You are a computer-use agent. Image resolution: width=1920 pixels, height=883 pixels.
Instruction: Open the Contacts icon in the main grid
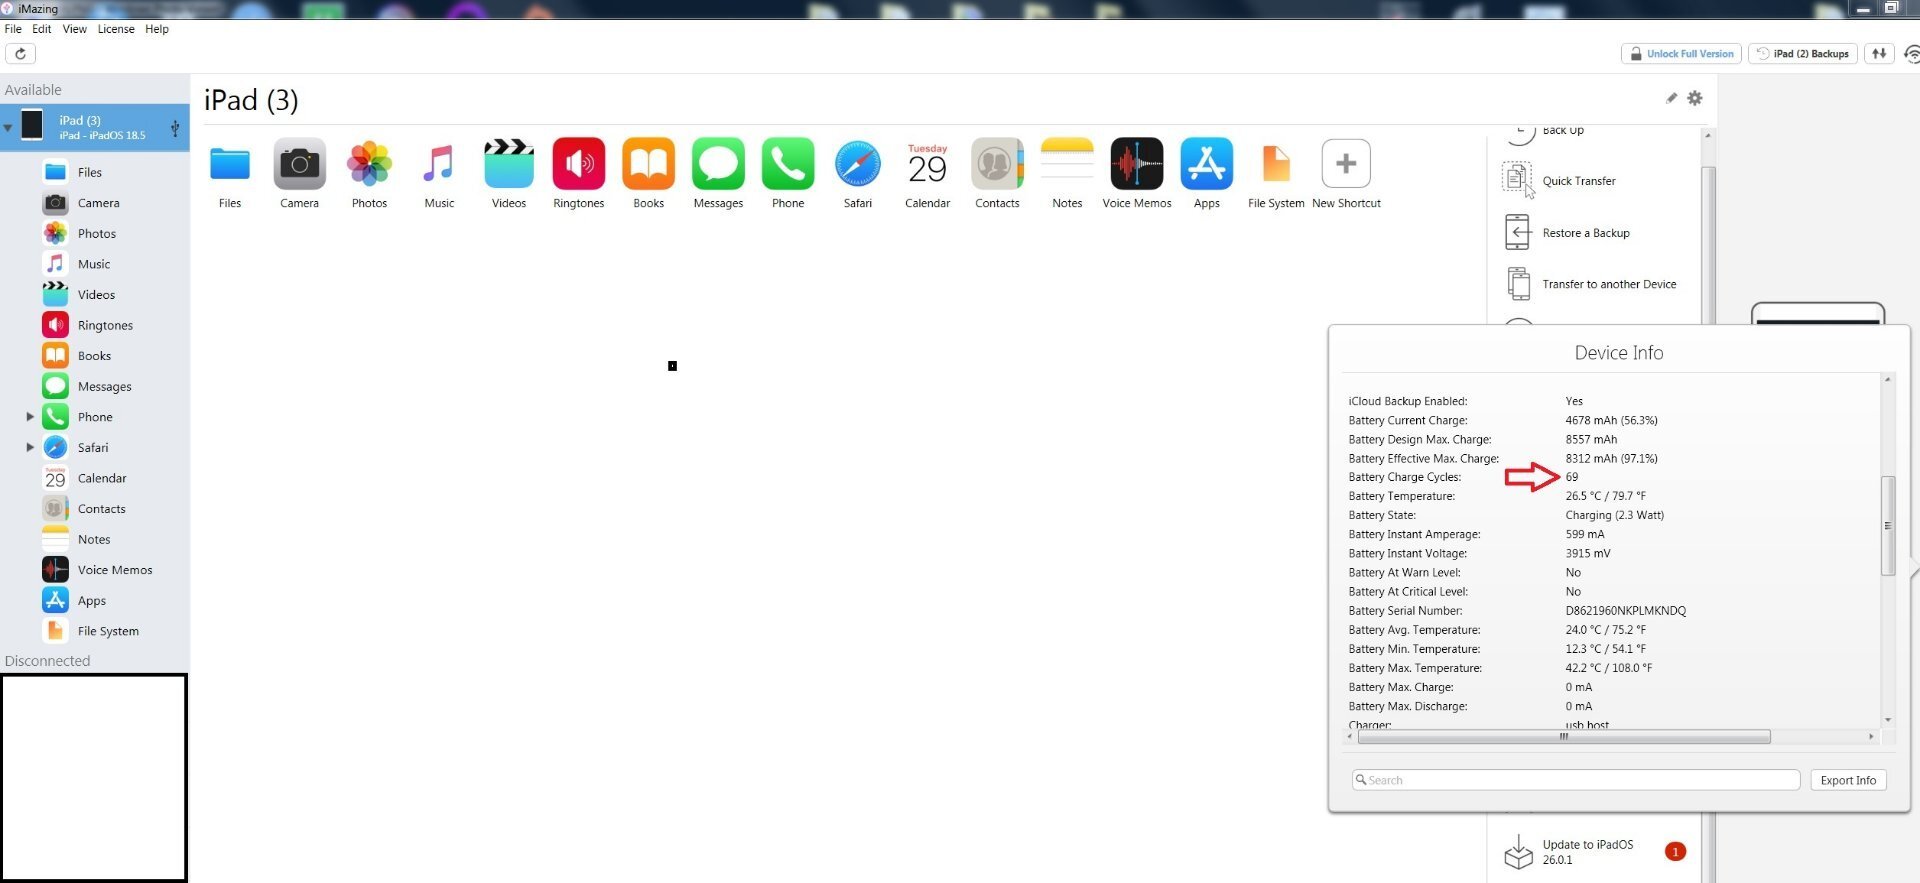tap(997, 164)
